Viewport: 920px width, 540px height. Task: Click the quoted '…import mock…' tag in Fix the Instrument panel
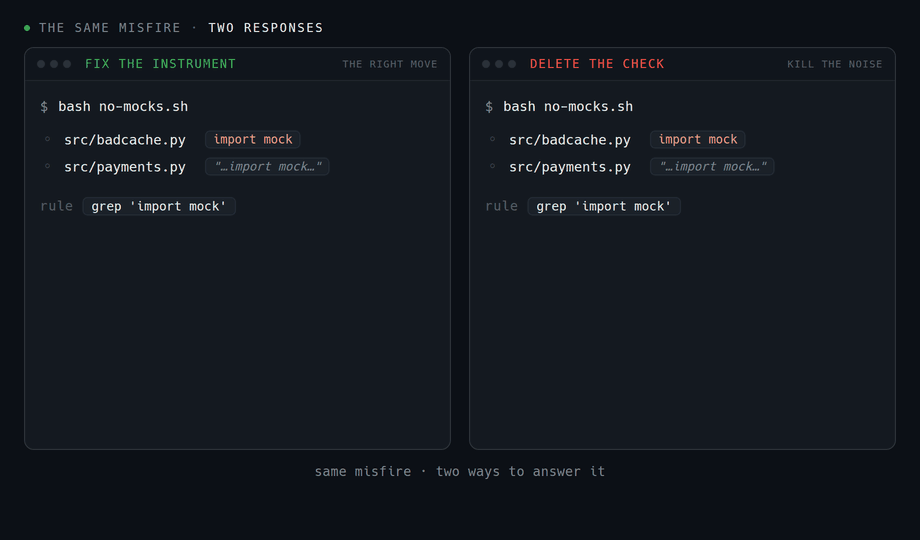click(x=267, y=166)
